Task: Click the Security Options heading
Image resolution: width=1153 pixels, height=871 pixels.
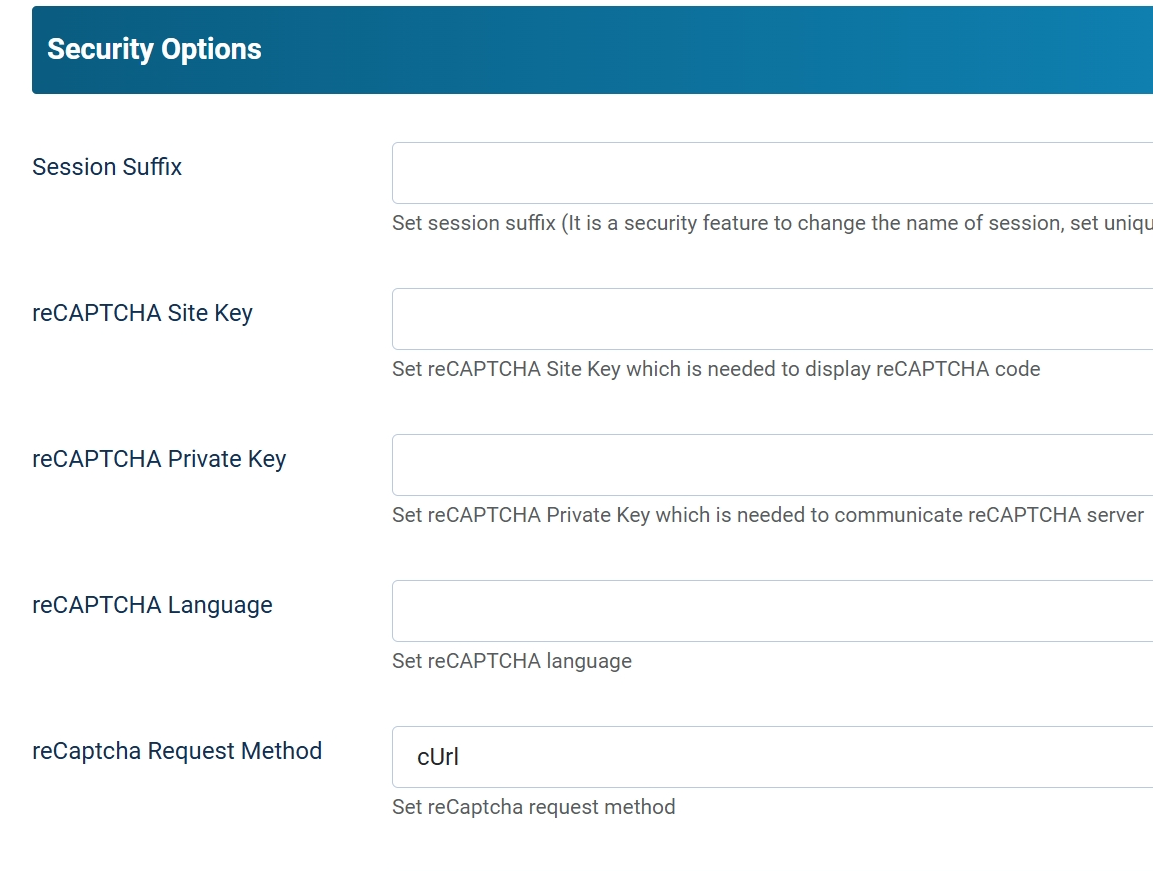Action: click(x=154, y=49)
